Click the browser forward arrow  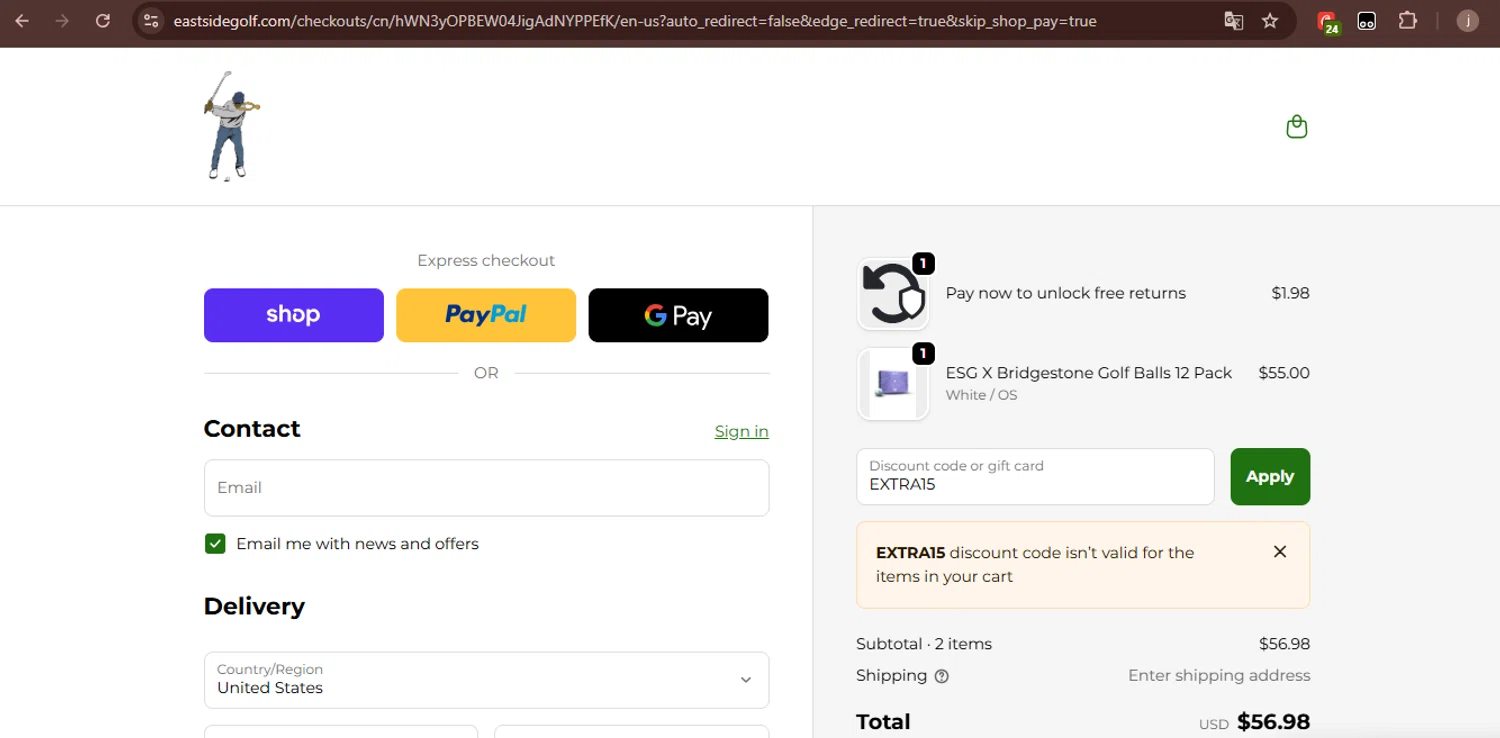(x=62, y=21)
